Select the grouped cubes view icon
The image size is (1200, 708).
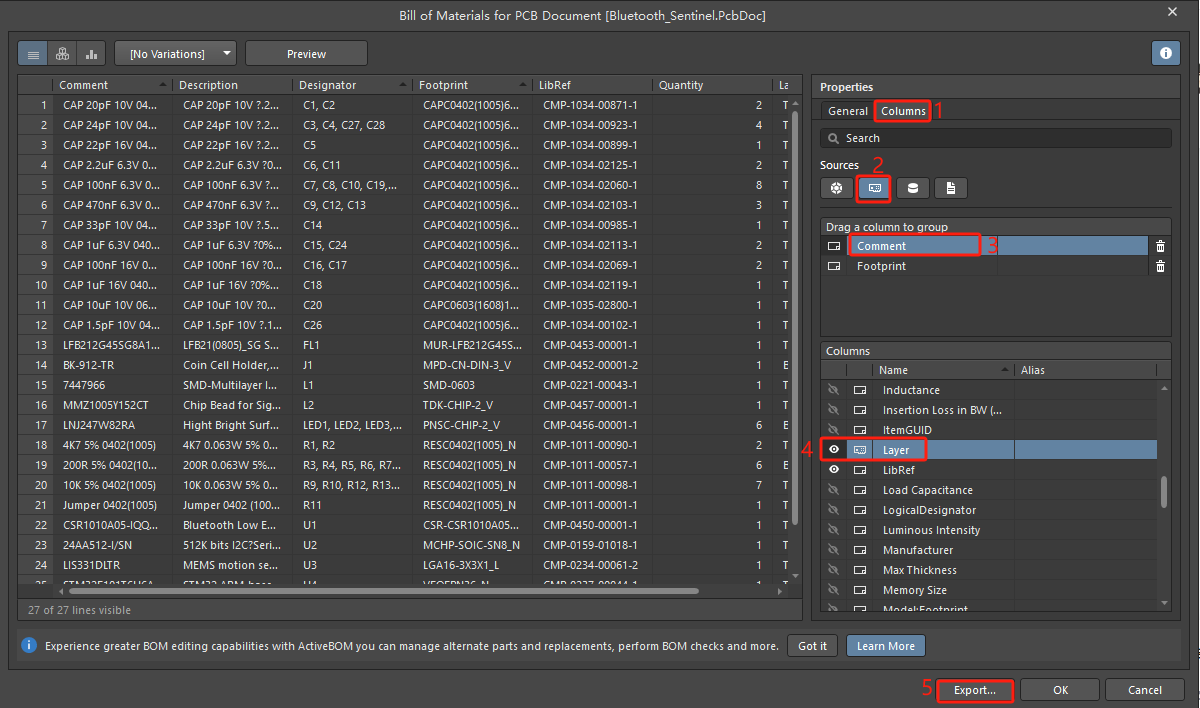point(62,53)
